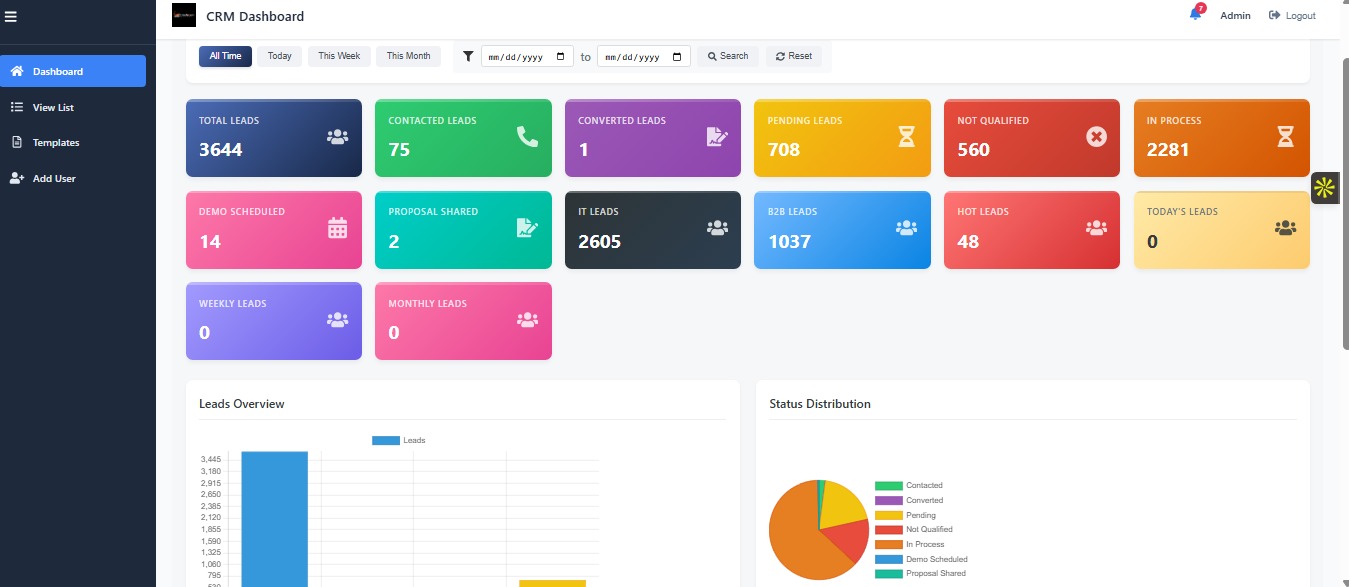Click the hourglass icon on Pending Leads card
Screen dimensions: 1349x587
click(906, 137)
